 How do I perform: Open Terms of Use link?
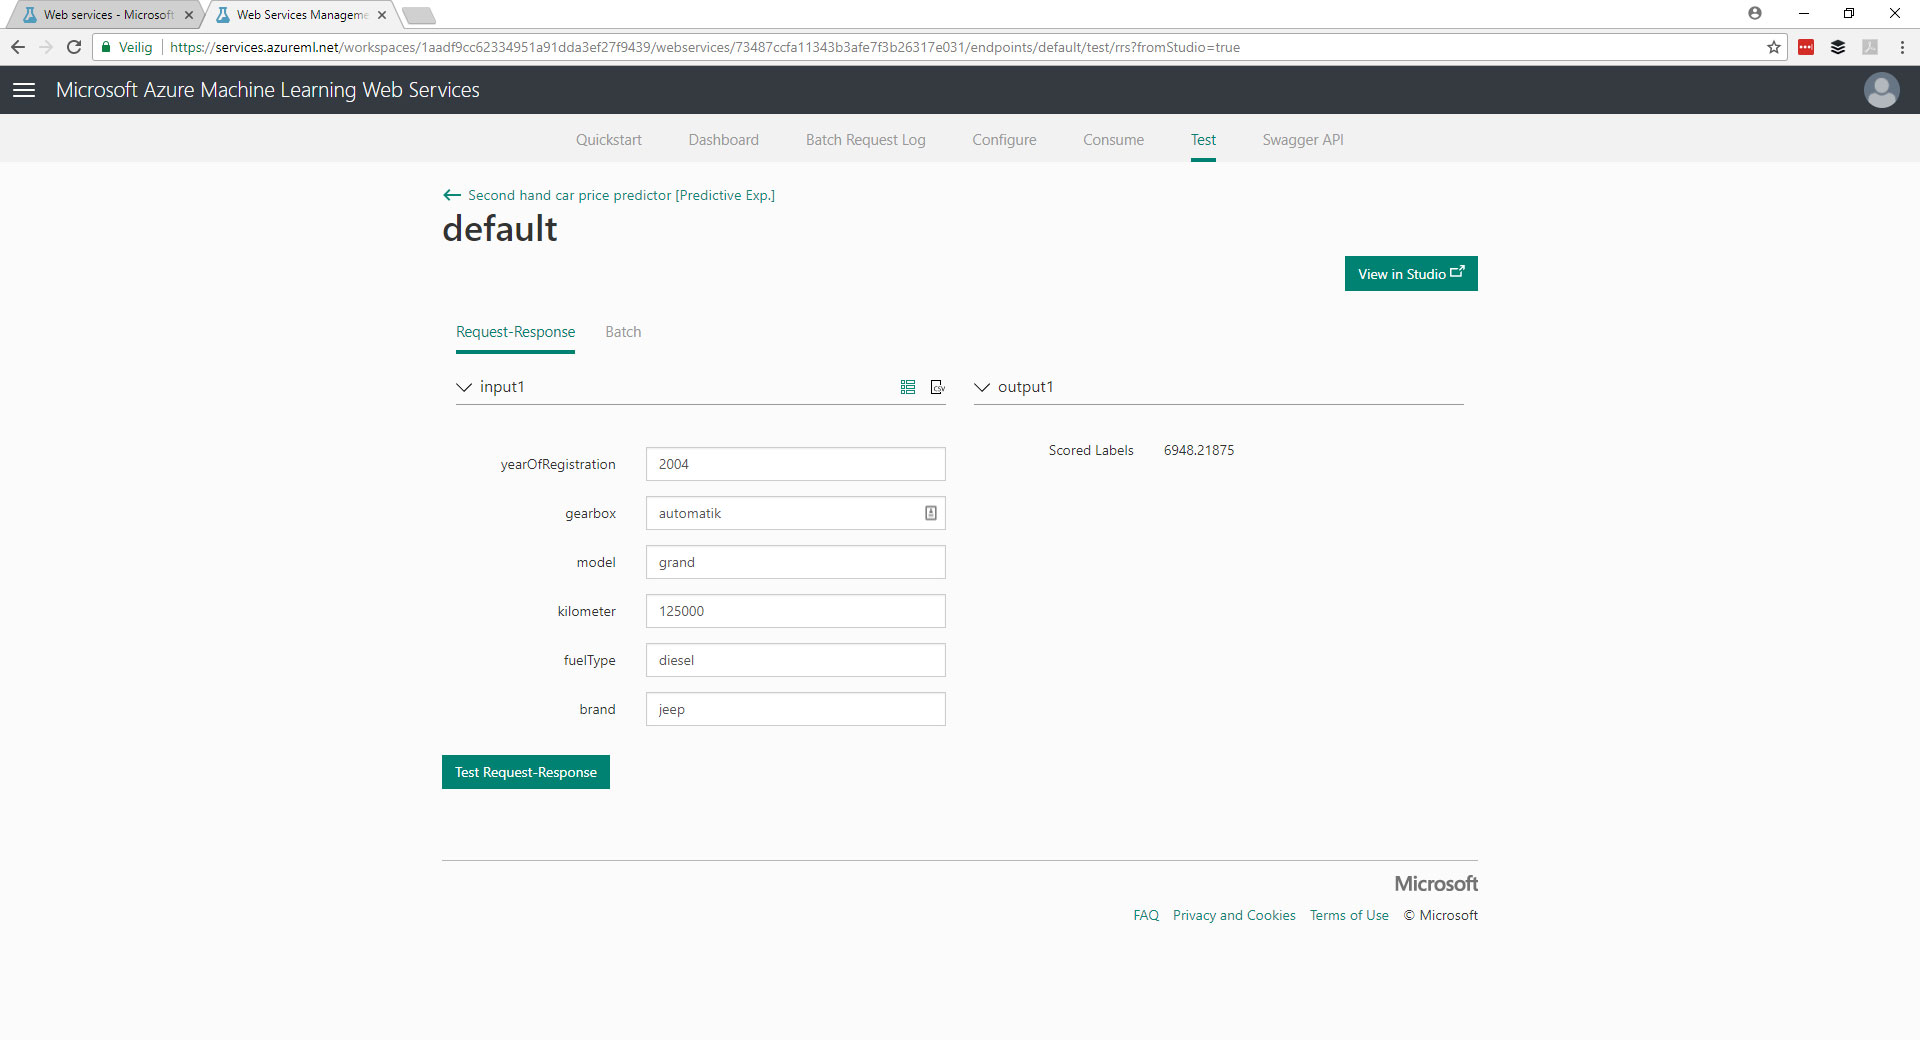click(x=1349, y=915)
